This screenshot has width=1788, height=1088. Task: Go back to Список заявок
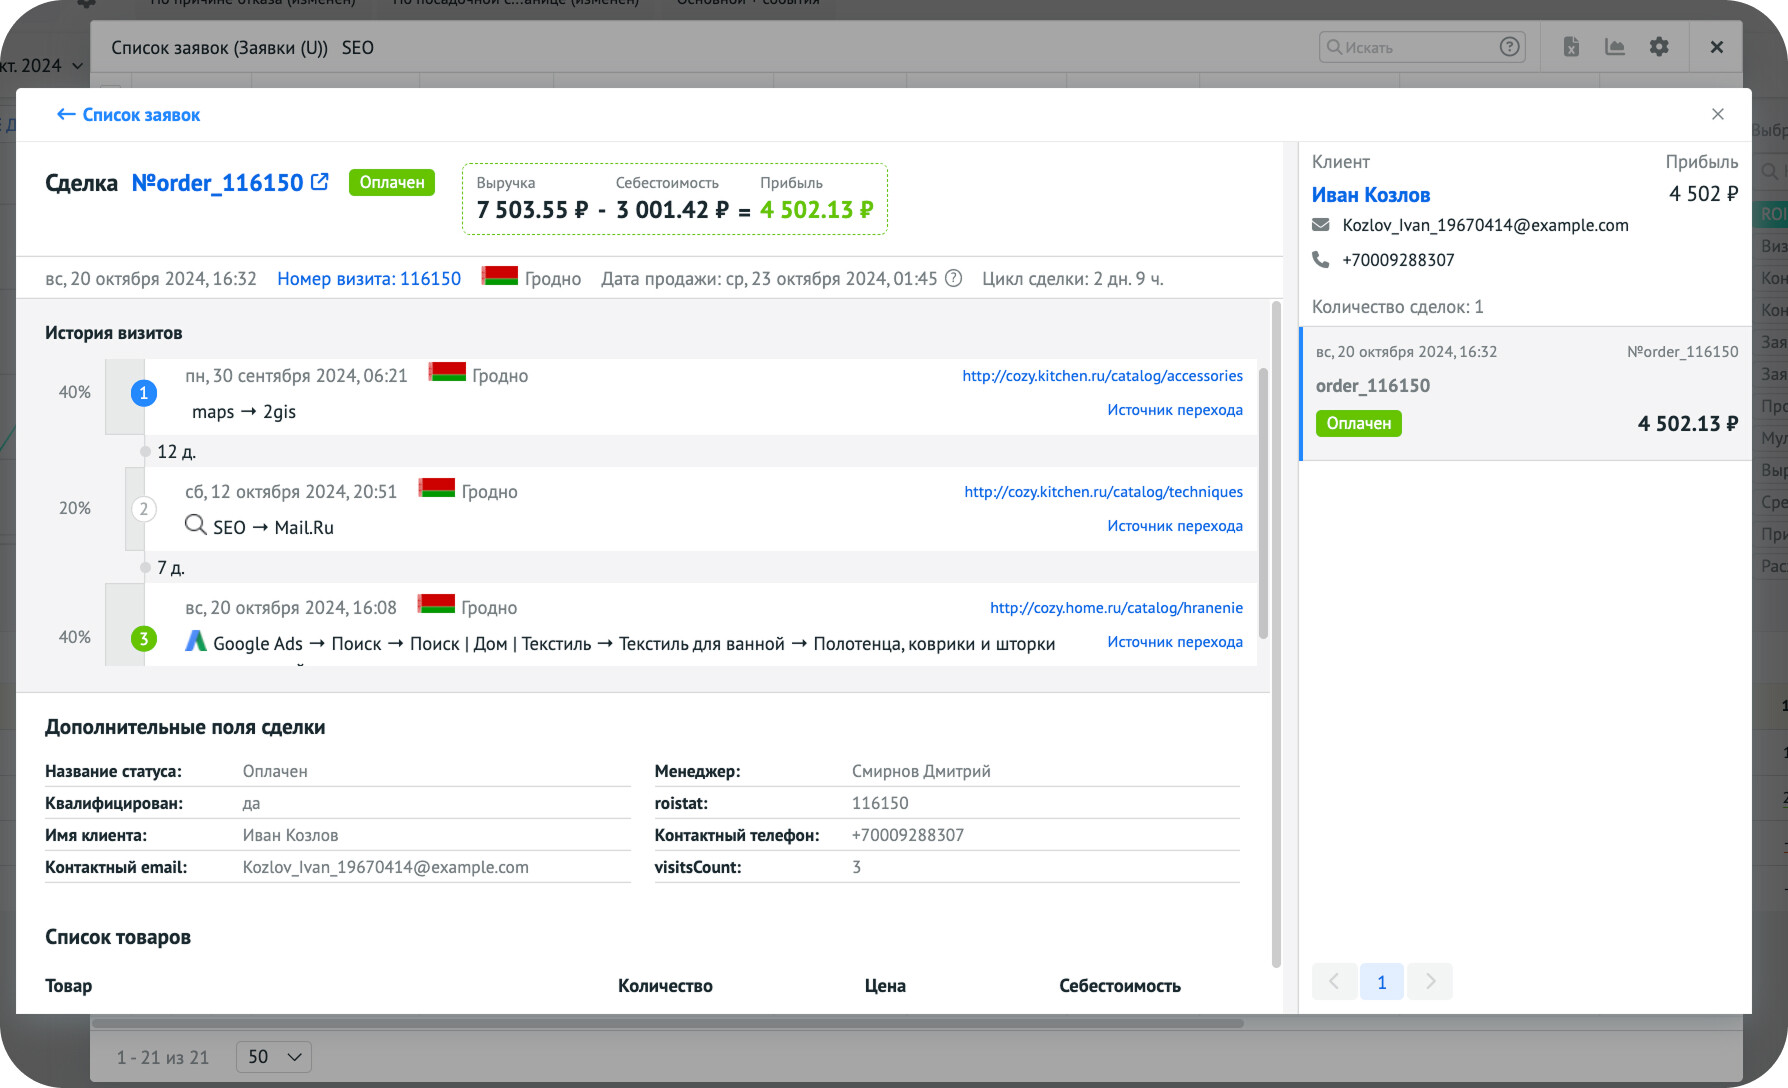tap(129, 115)
